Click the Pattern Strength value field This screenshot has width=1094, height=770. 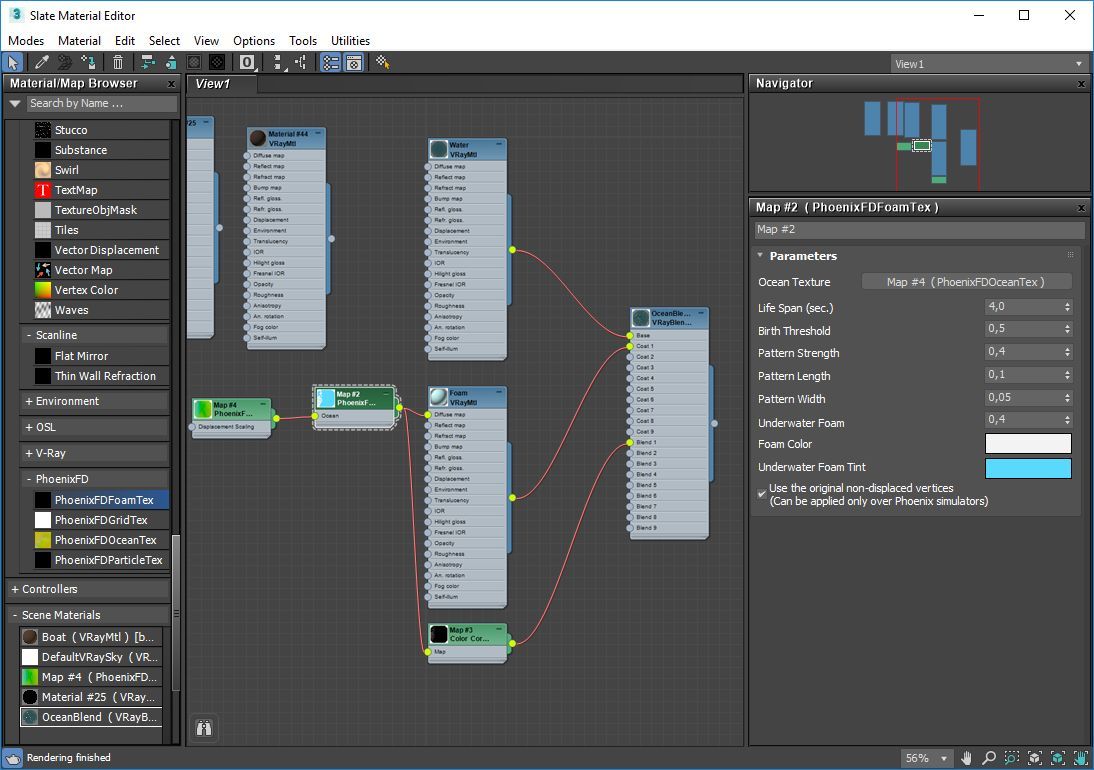tap(1024, 352)
